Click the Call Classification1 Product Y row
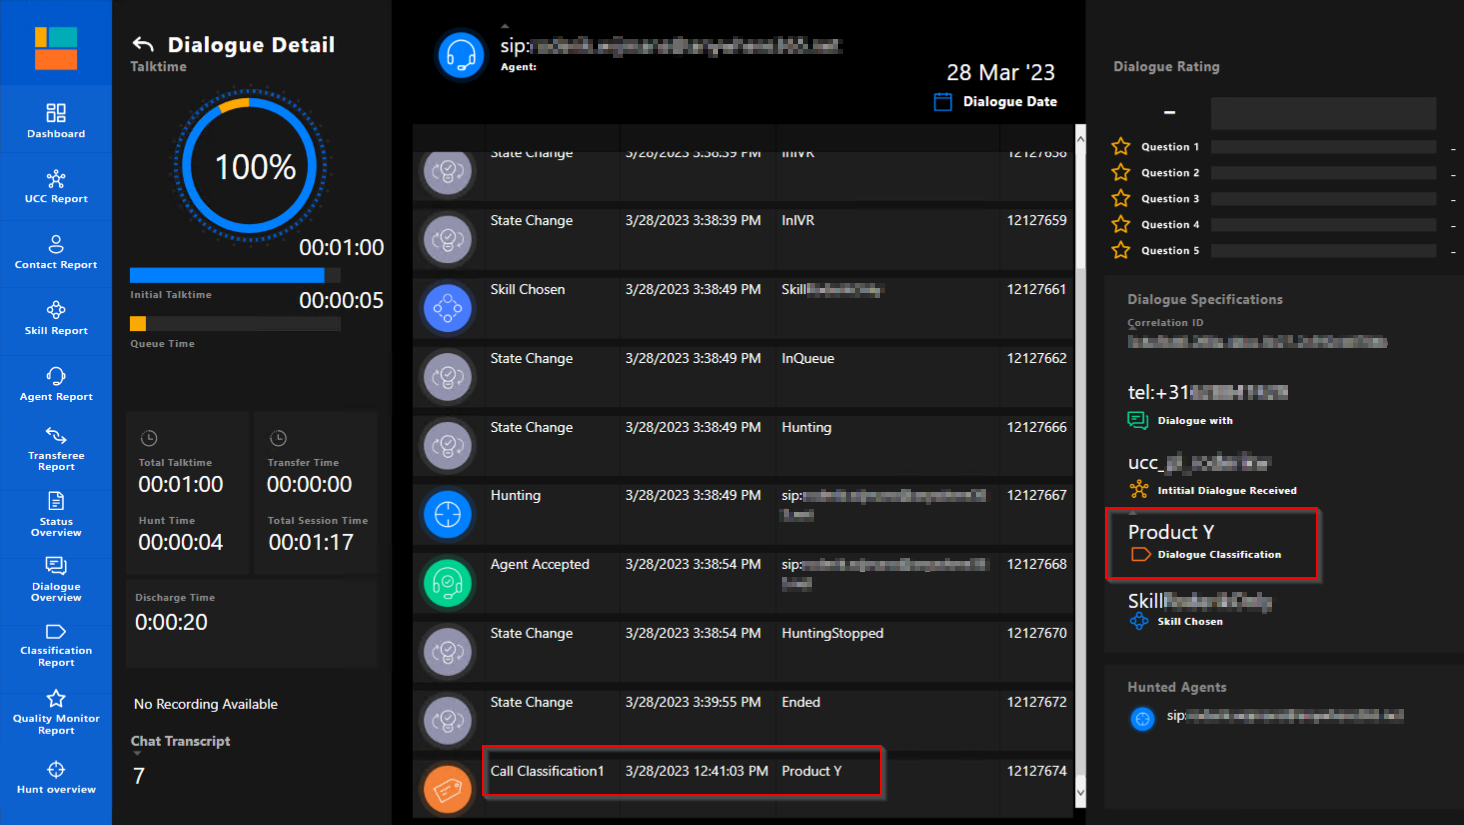1464x825 pixels. pyautogui.click(x=682, y=772)
